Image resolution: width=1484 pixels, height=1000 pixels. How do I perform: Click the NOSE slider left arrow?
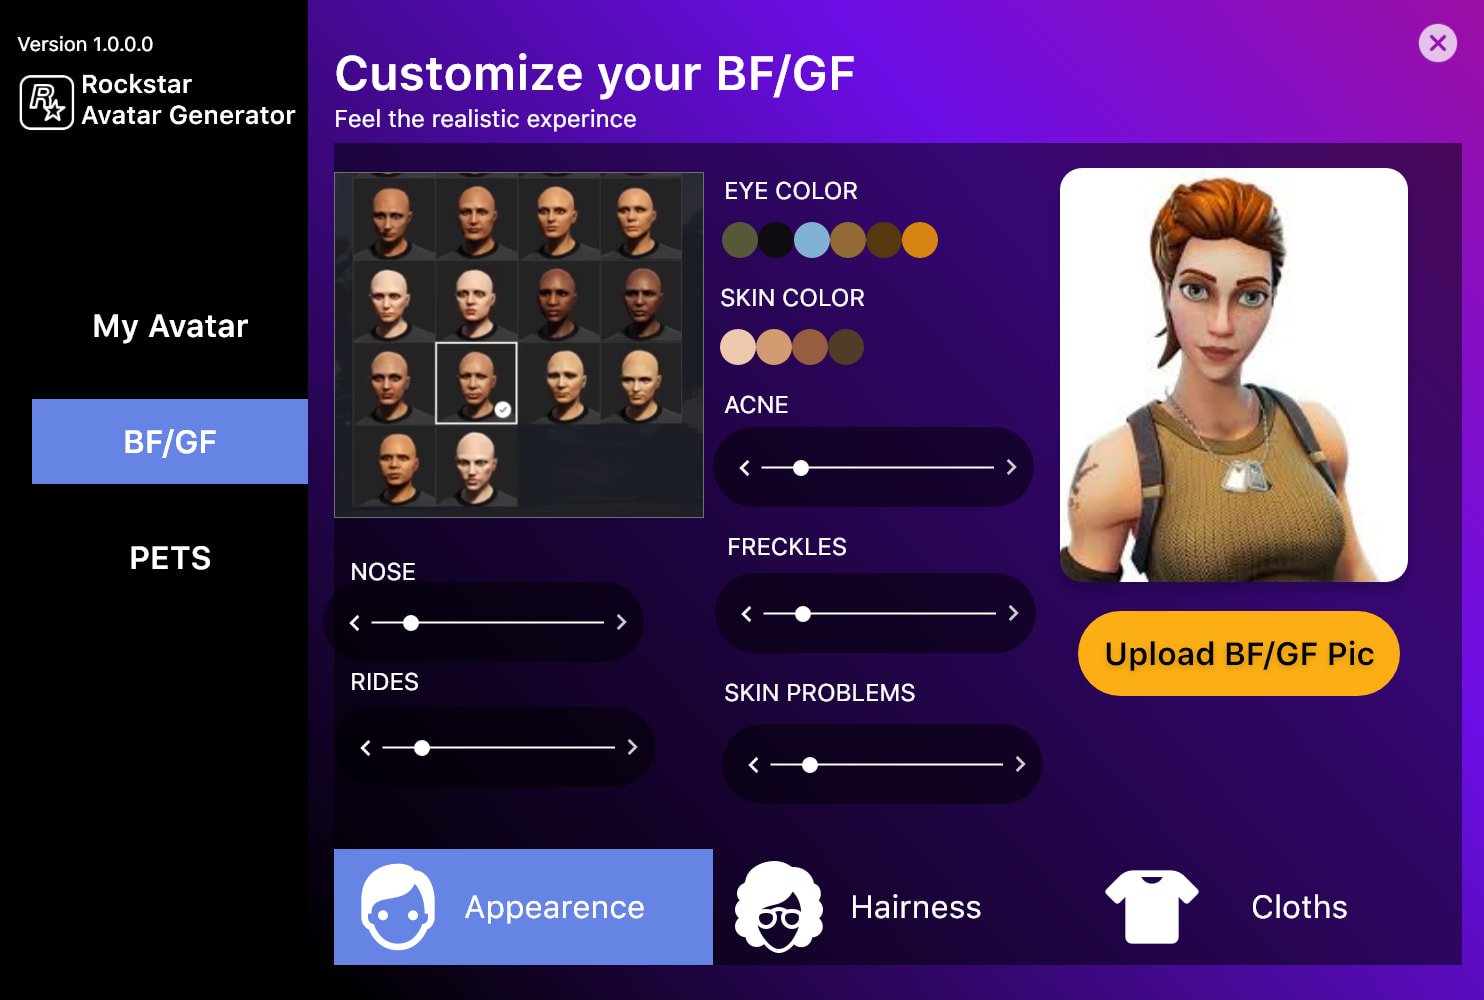(x=354, y=622)
